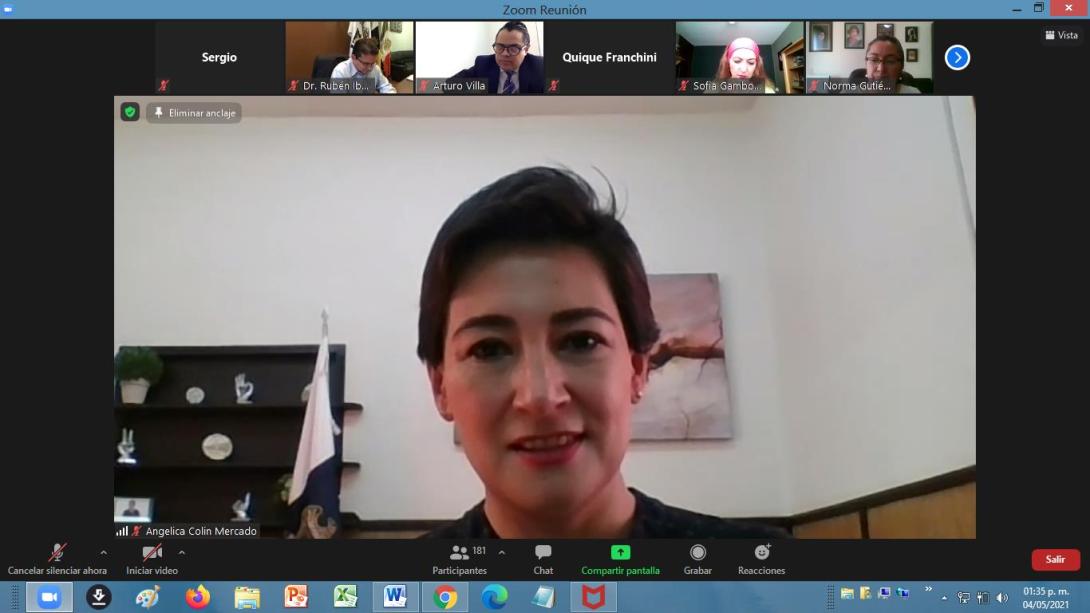The height and width of the screenshot is (613, 1090).
Task: Open the Chat panel
Action: [543, 558]
